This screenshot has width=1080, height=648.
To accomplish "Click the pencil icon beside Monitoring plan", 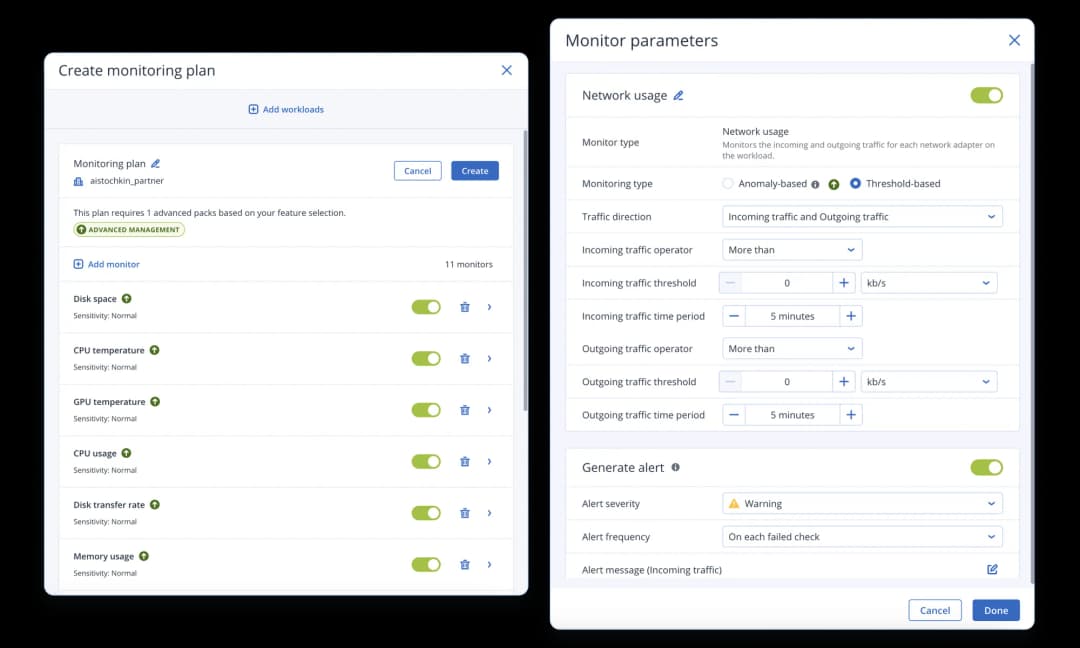I will pyautogui.click(x=155, y=163).
